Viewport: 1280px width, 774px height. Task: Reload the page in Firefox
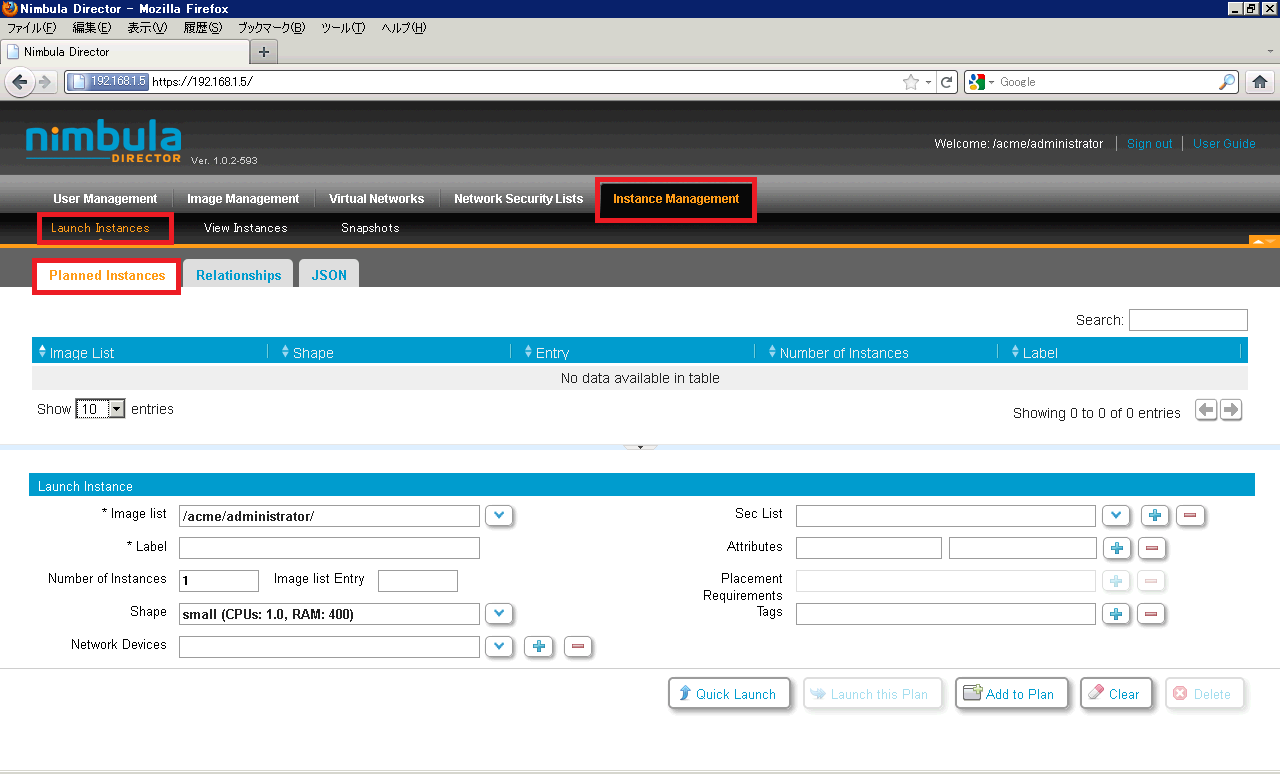[947, 82]
